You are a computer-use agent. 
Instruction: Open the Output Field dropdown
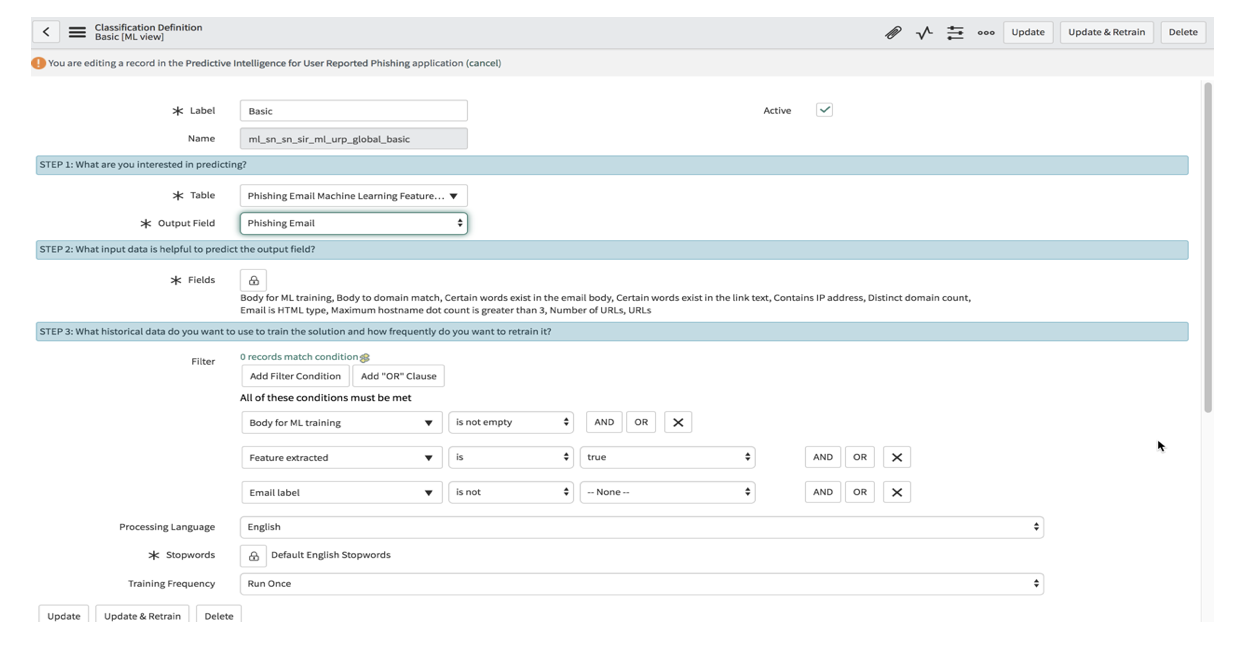pos(353,223)
